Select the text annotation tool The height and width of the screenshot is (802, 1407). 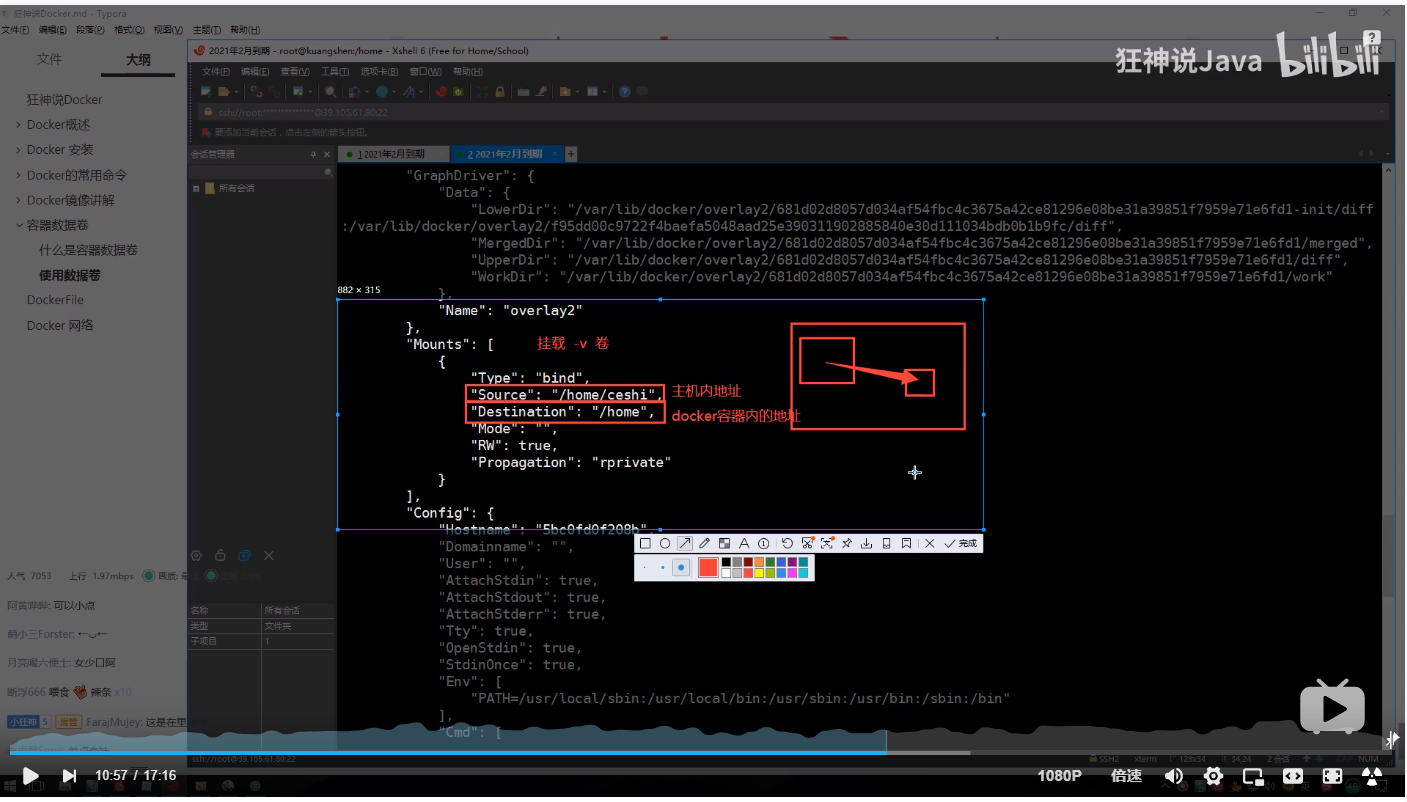[x=744, y=543]
